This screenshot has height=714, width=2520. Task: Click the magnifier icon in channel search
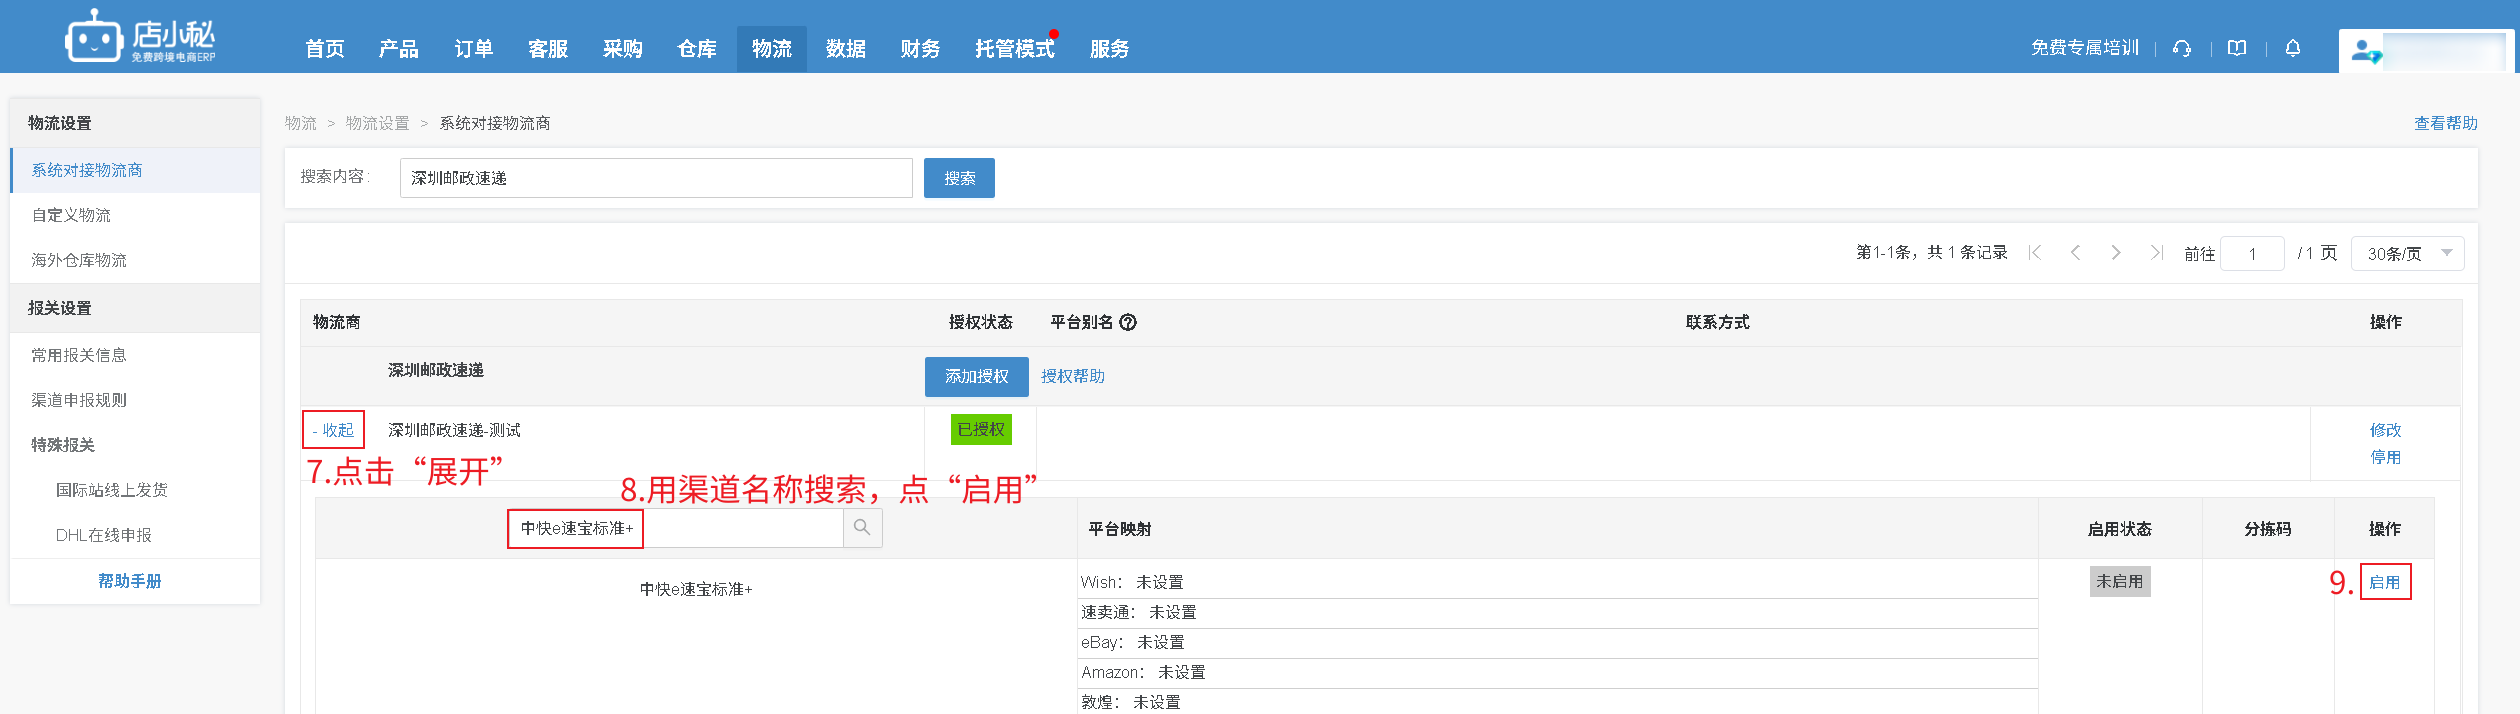(x=862, y=528)
